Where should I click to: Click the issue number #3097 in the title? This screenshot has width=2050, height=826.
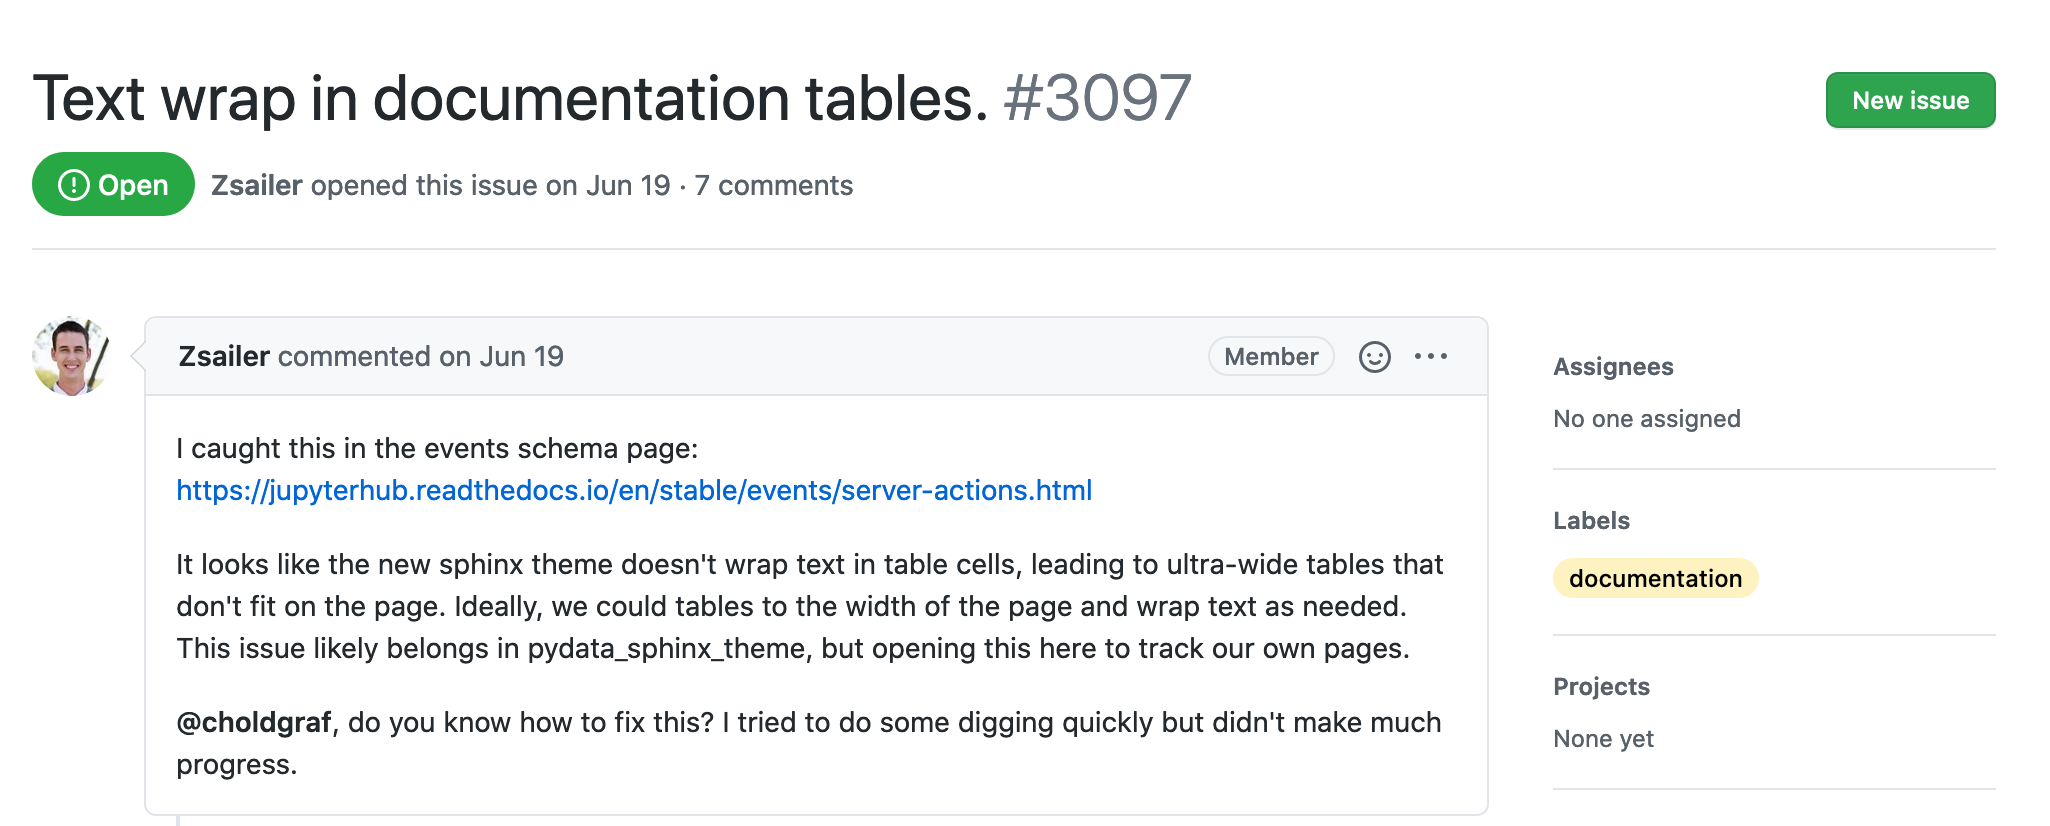(x=1095, y=99)
